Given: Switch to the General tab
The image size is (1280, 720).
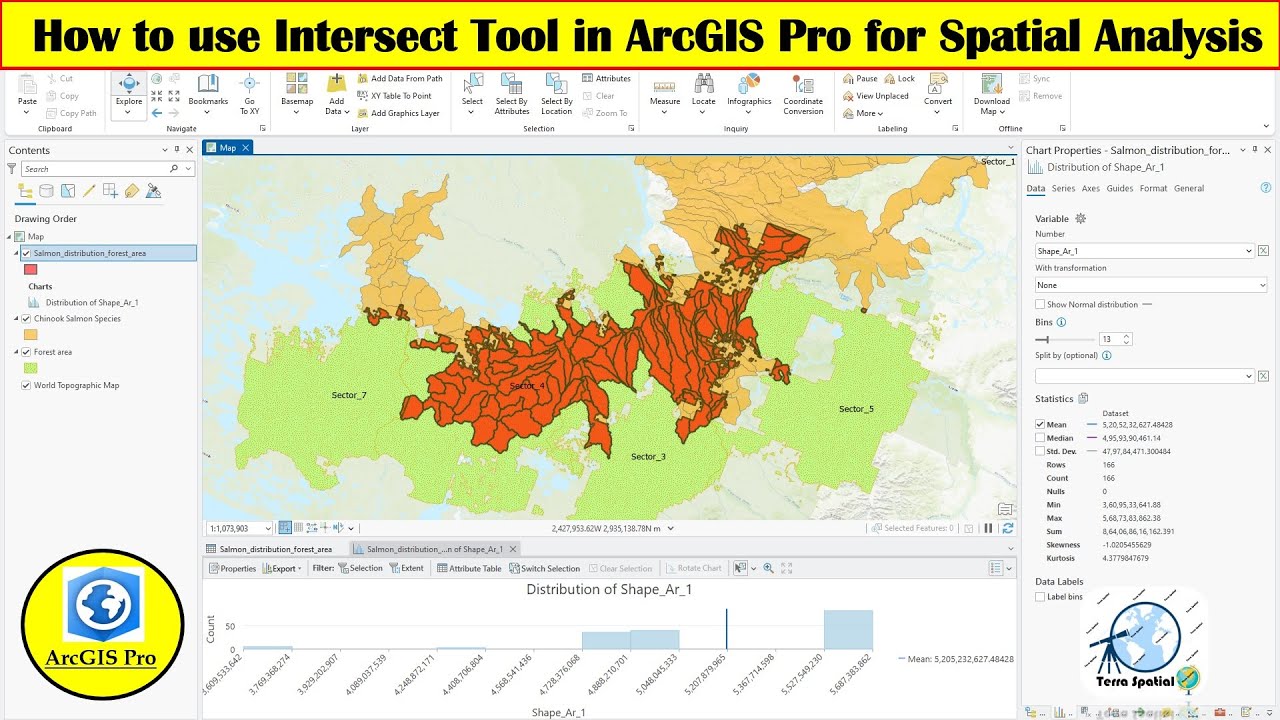Looking at the screenshot, I should (1189, 188).
